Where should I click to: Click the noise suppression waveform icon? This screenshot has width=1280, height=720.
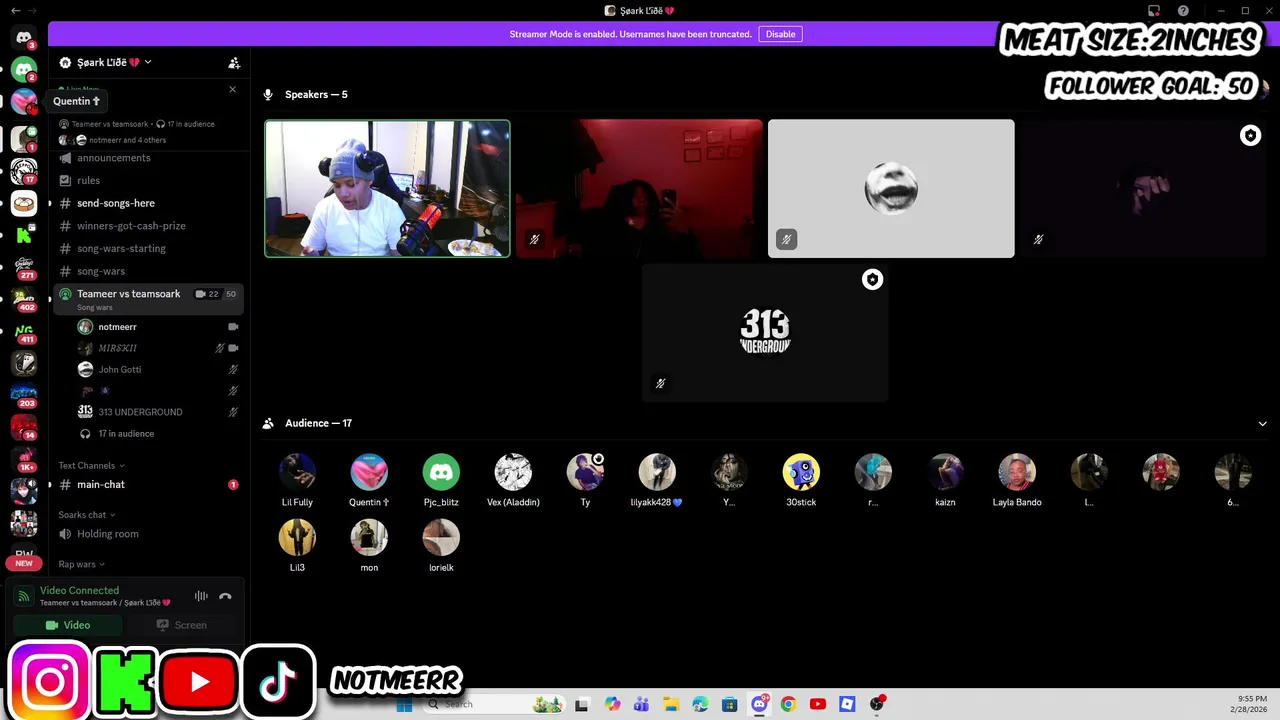click(x=201, y=596)
